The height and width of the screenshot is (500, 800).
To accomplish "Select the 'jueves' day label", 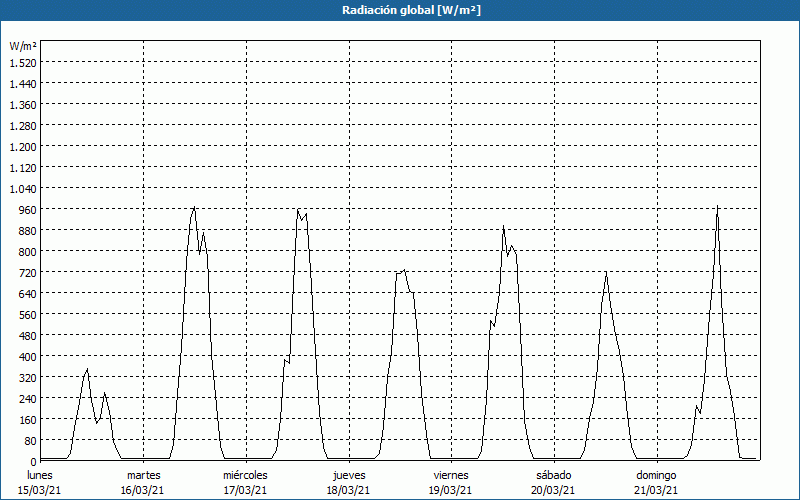I will (x=349, y=475).
